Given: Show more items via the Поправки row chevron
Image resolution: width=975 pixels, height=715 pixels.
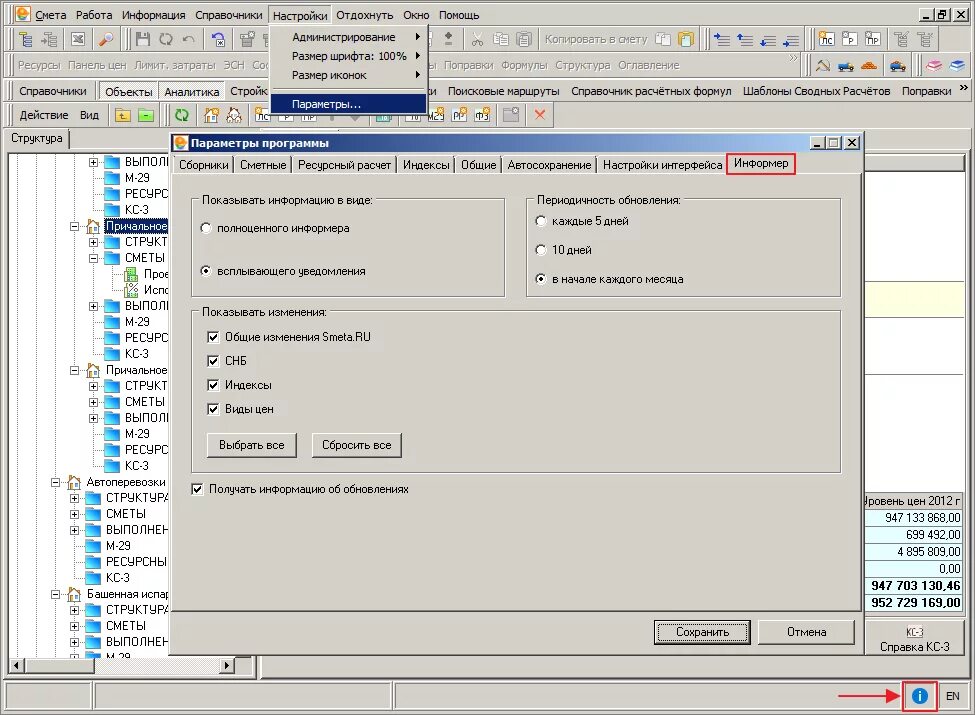Looking at the screenshot, I should [x=964, y=88].
